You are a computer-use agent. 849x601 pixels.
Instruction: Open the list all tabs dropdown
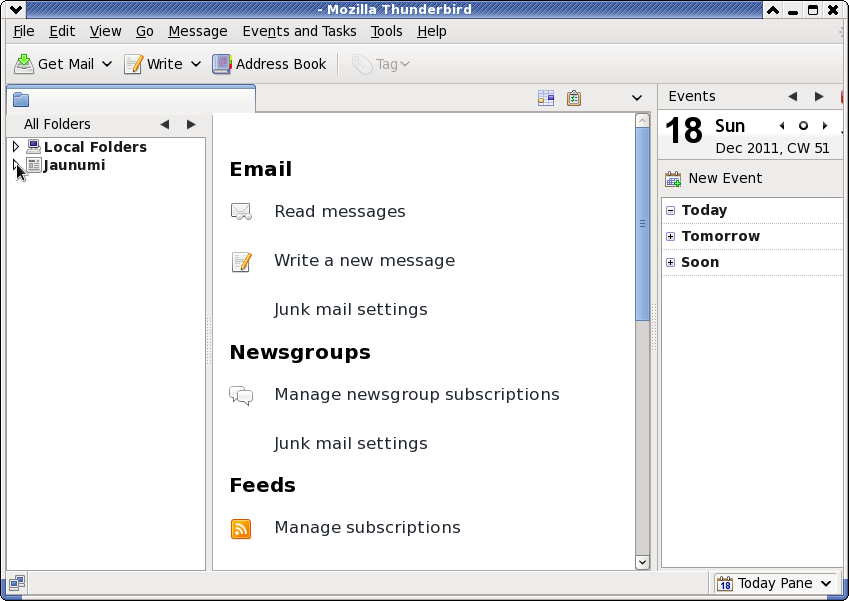click(637, 98)
